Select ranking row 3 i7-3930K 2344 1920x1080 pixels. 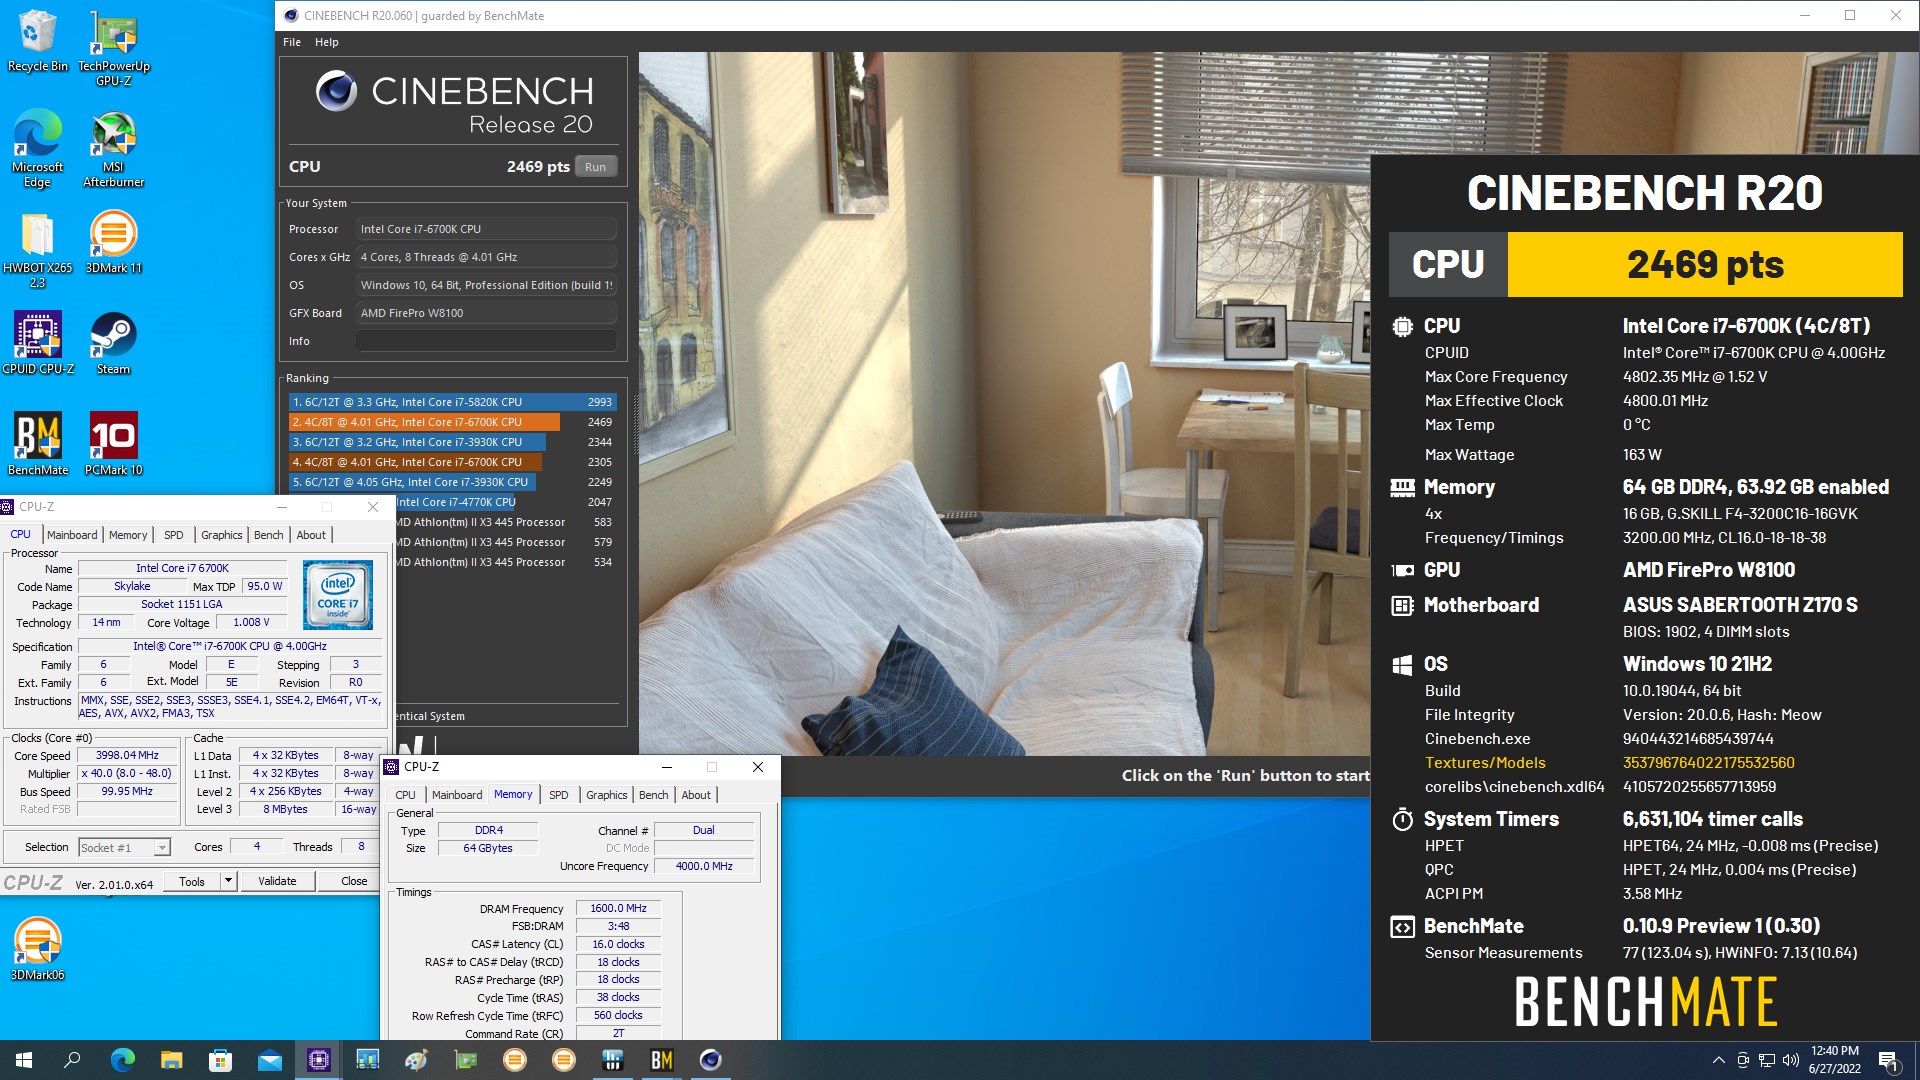coord(452,442)
